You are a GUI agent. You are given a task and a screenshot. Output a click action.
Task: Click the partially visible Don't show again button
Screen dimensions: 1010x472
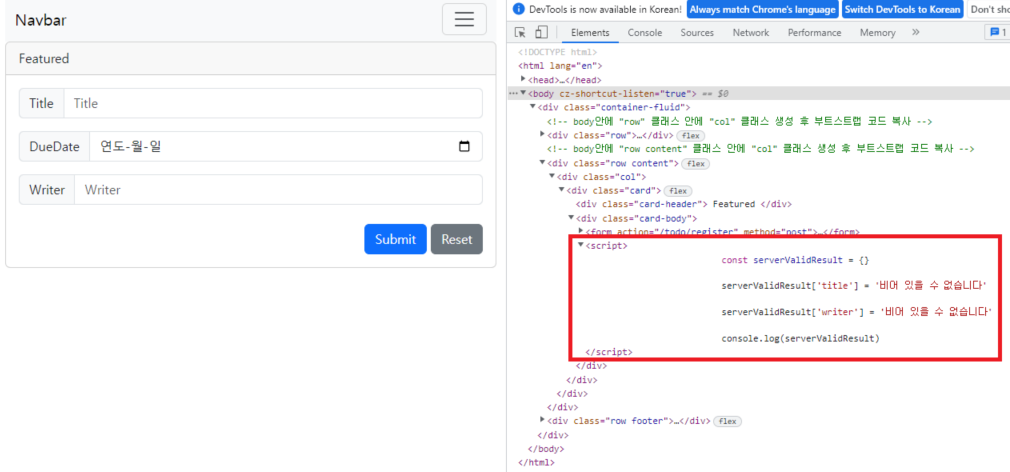point(989,10)
